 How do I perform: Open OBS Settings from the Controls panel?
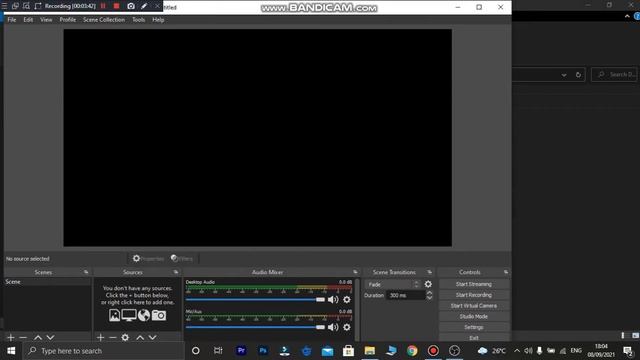pos(474,327)
